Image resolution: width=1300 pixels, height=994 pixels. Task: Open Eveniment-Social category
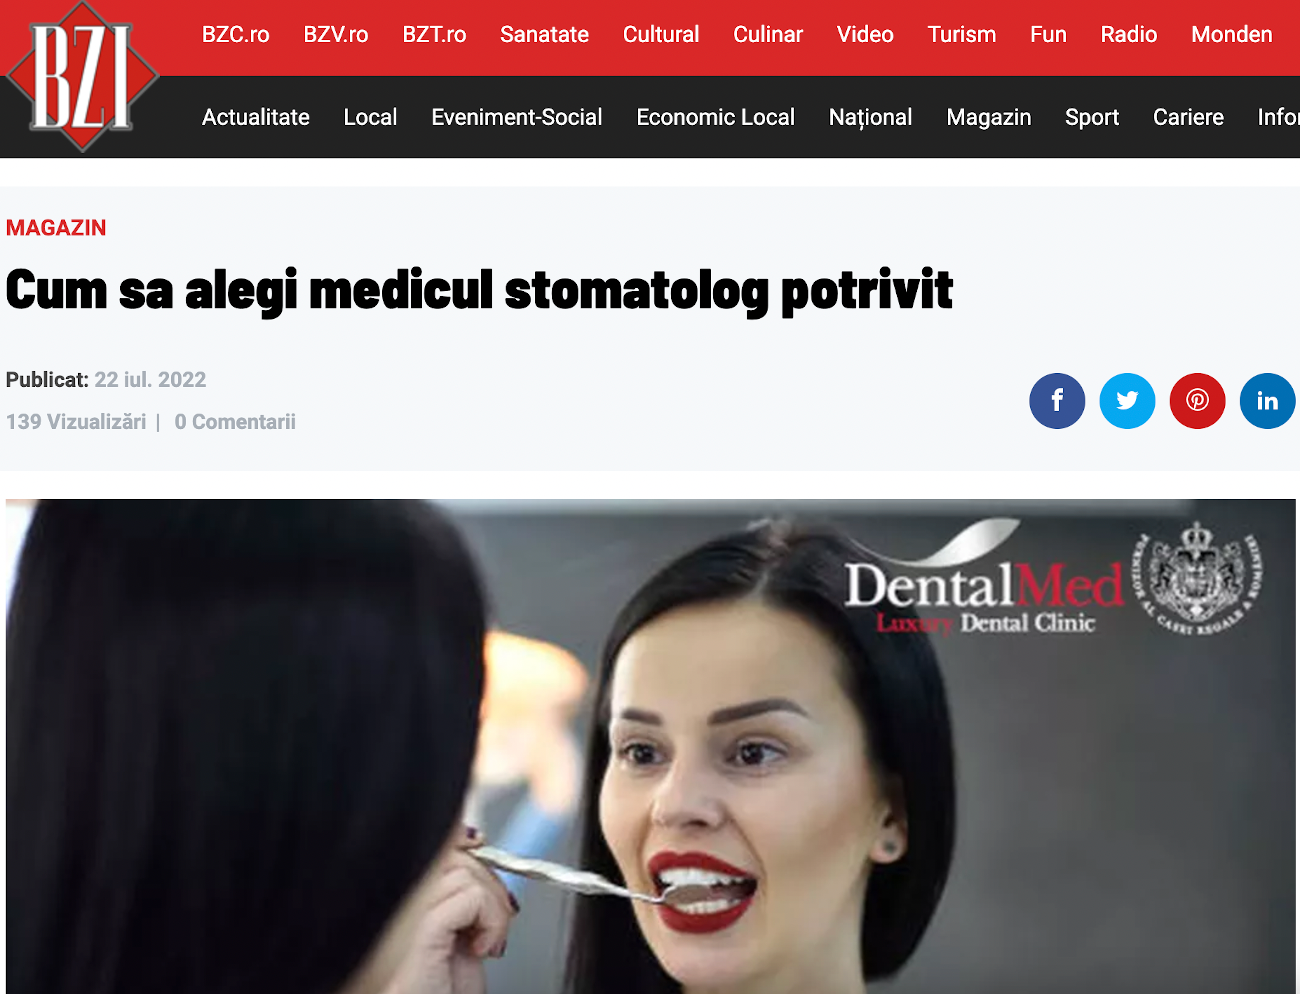(517, 118)
